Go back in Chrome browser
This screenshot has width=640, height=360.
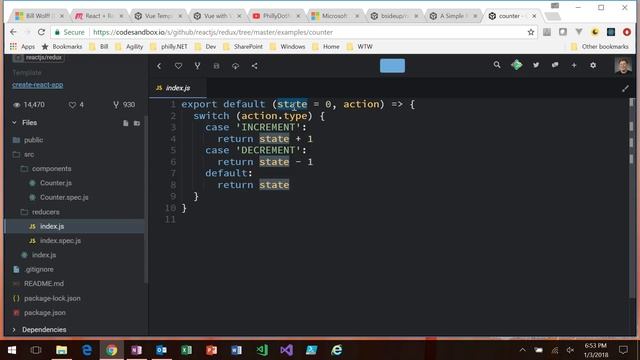[x=13, y=32]
